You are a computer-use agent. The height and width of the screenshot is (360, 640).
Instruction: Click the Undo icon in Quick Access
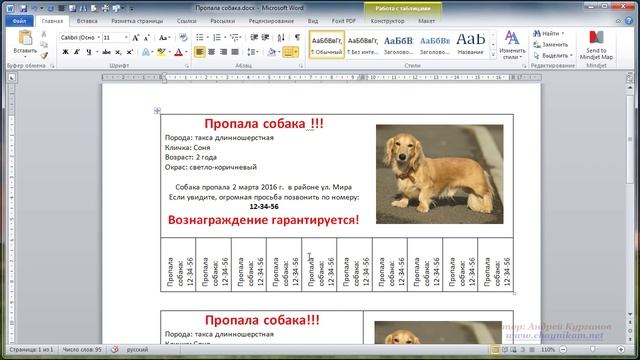[x=35, y=8]
